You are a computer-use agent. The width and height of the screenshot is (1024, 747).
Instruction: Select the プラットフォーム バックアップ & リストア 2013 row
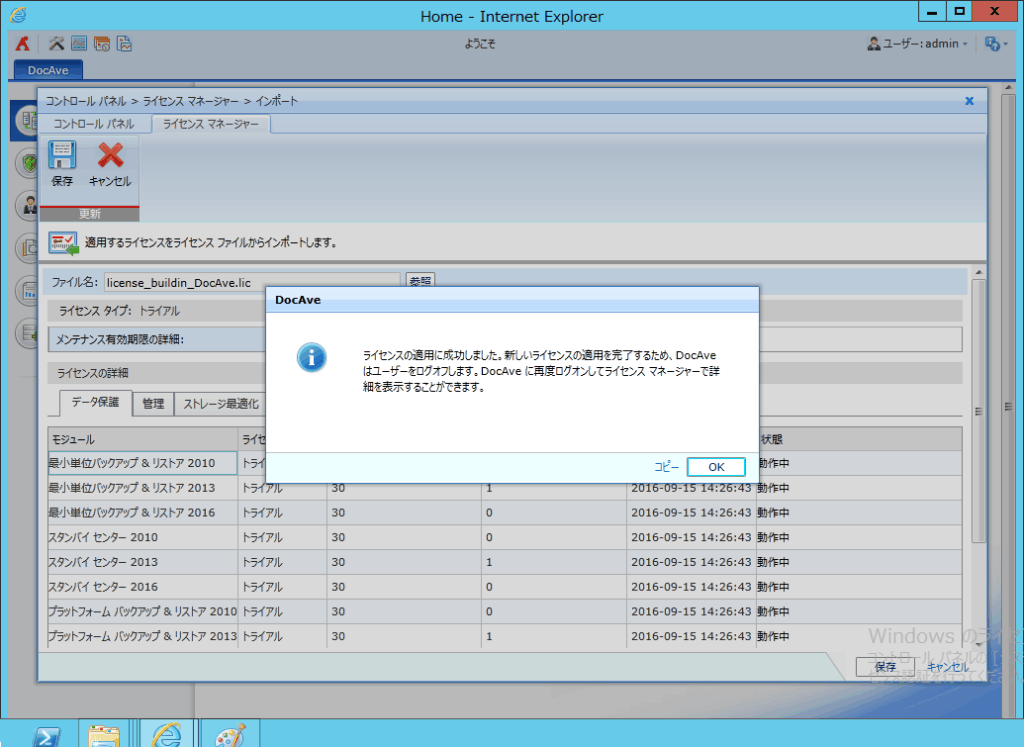point(505,636)
